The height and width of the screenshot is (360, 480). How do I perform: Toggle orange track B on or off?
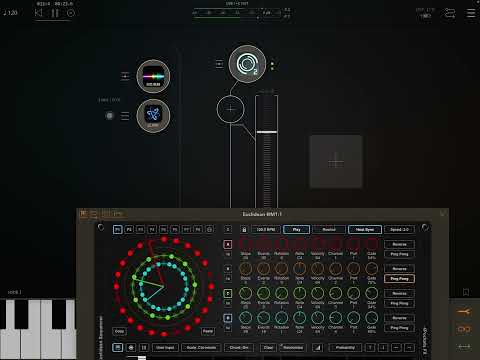click(228, 269)
